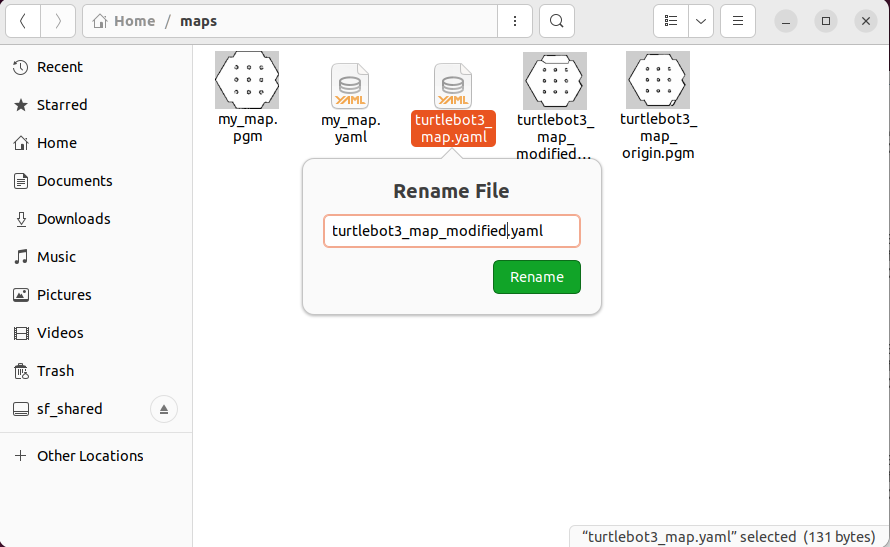Click the my_map.pgm file name label
This screenshot has height=547, width=890.
click(x=247, y=128)
